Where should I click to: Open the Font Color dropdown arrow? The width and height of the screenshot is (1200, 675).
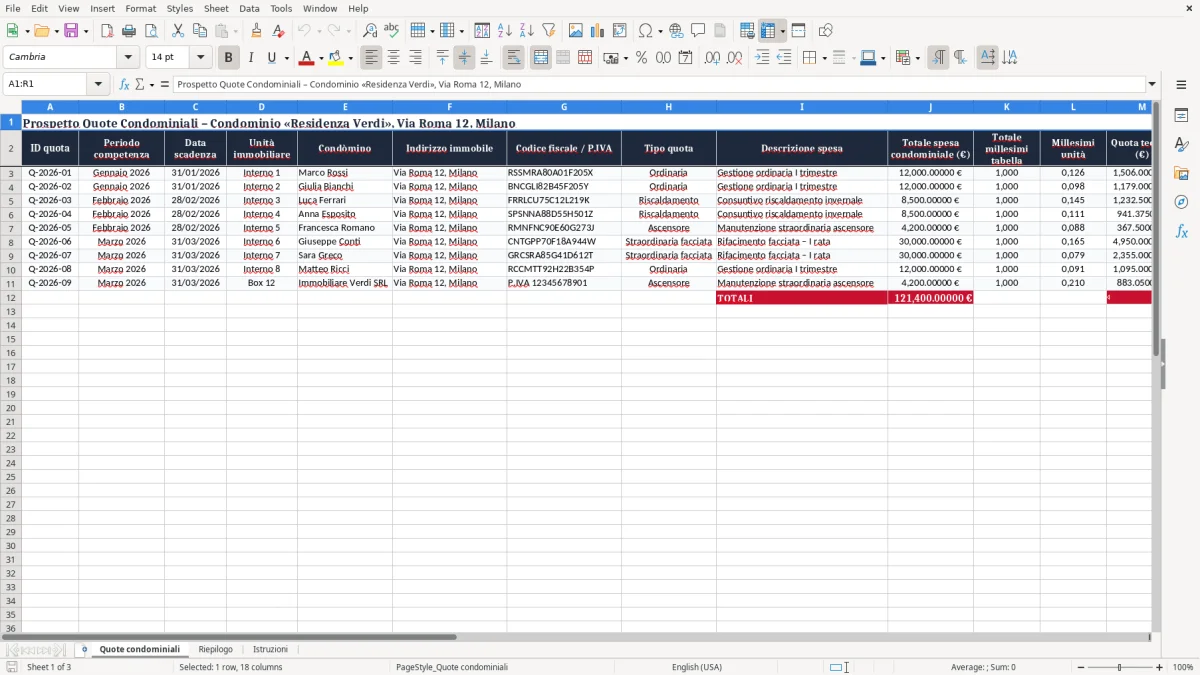pyautogui.click(x=321, y=58)
